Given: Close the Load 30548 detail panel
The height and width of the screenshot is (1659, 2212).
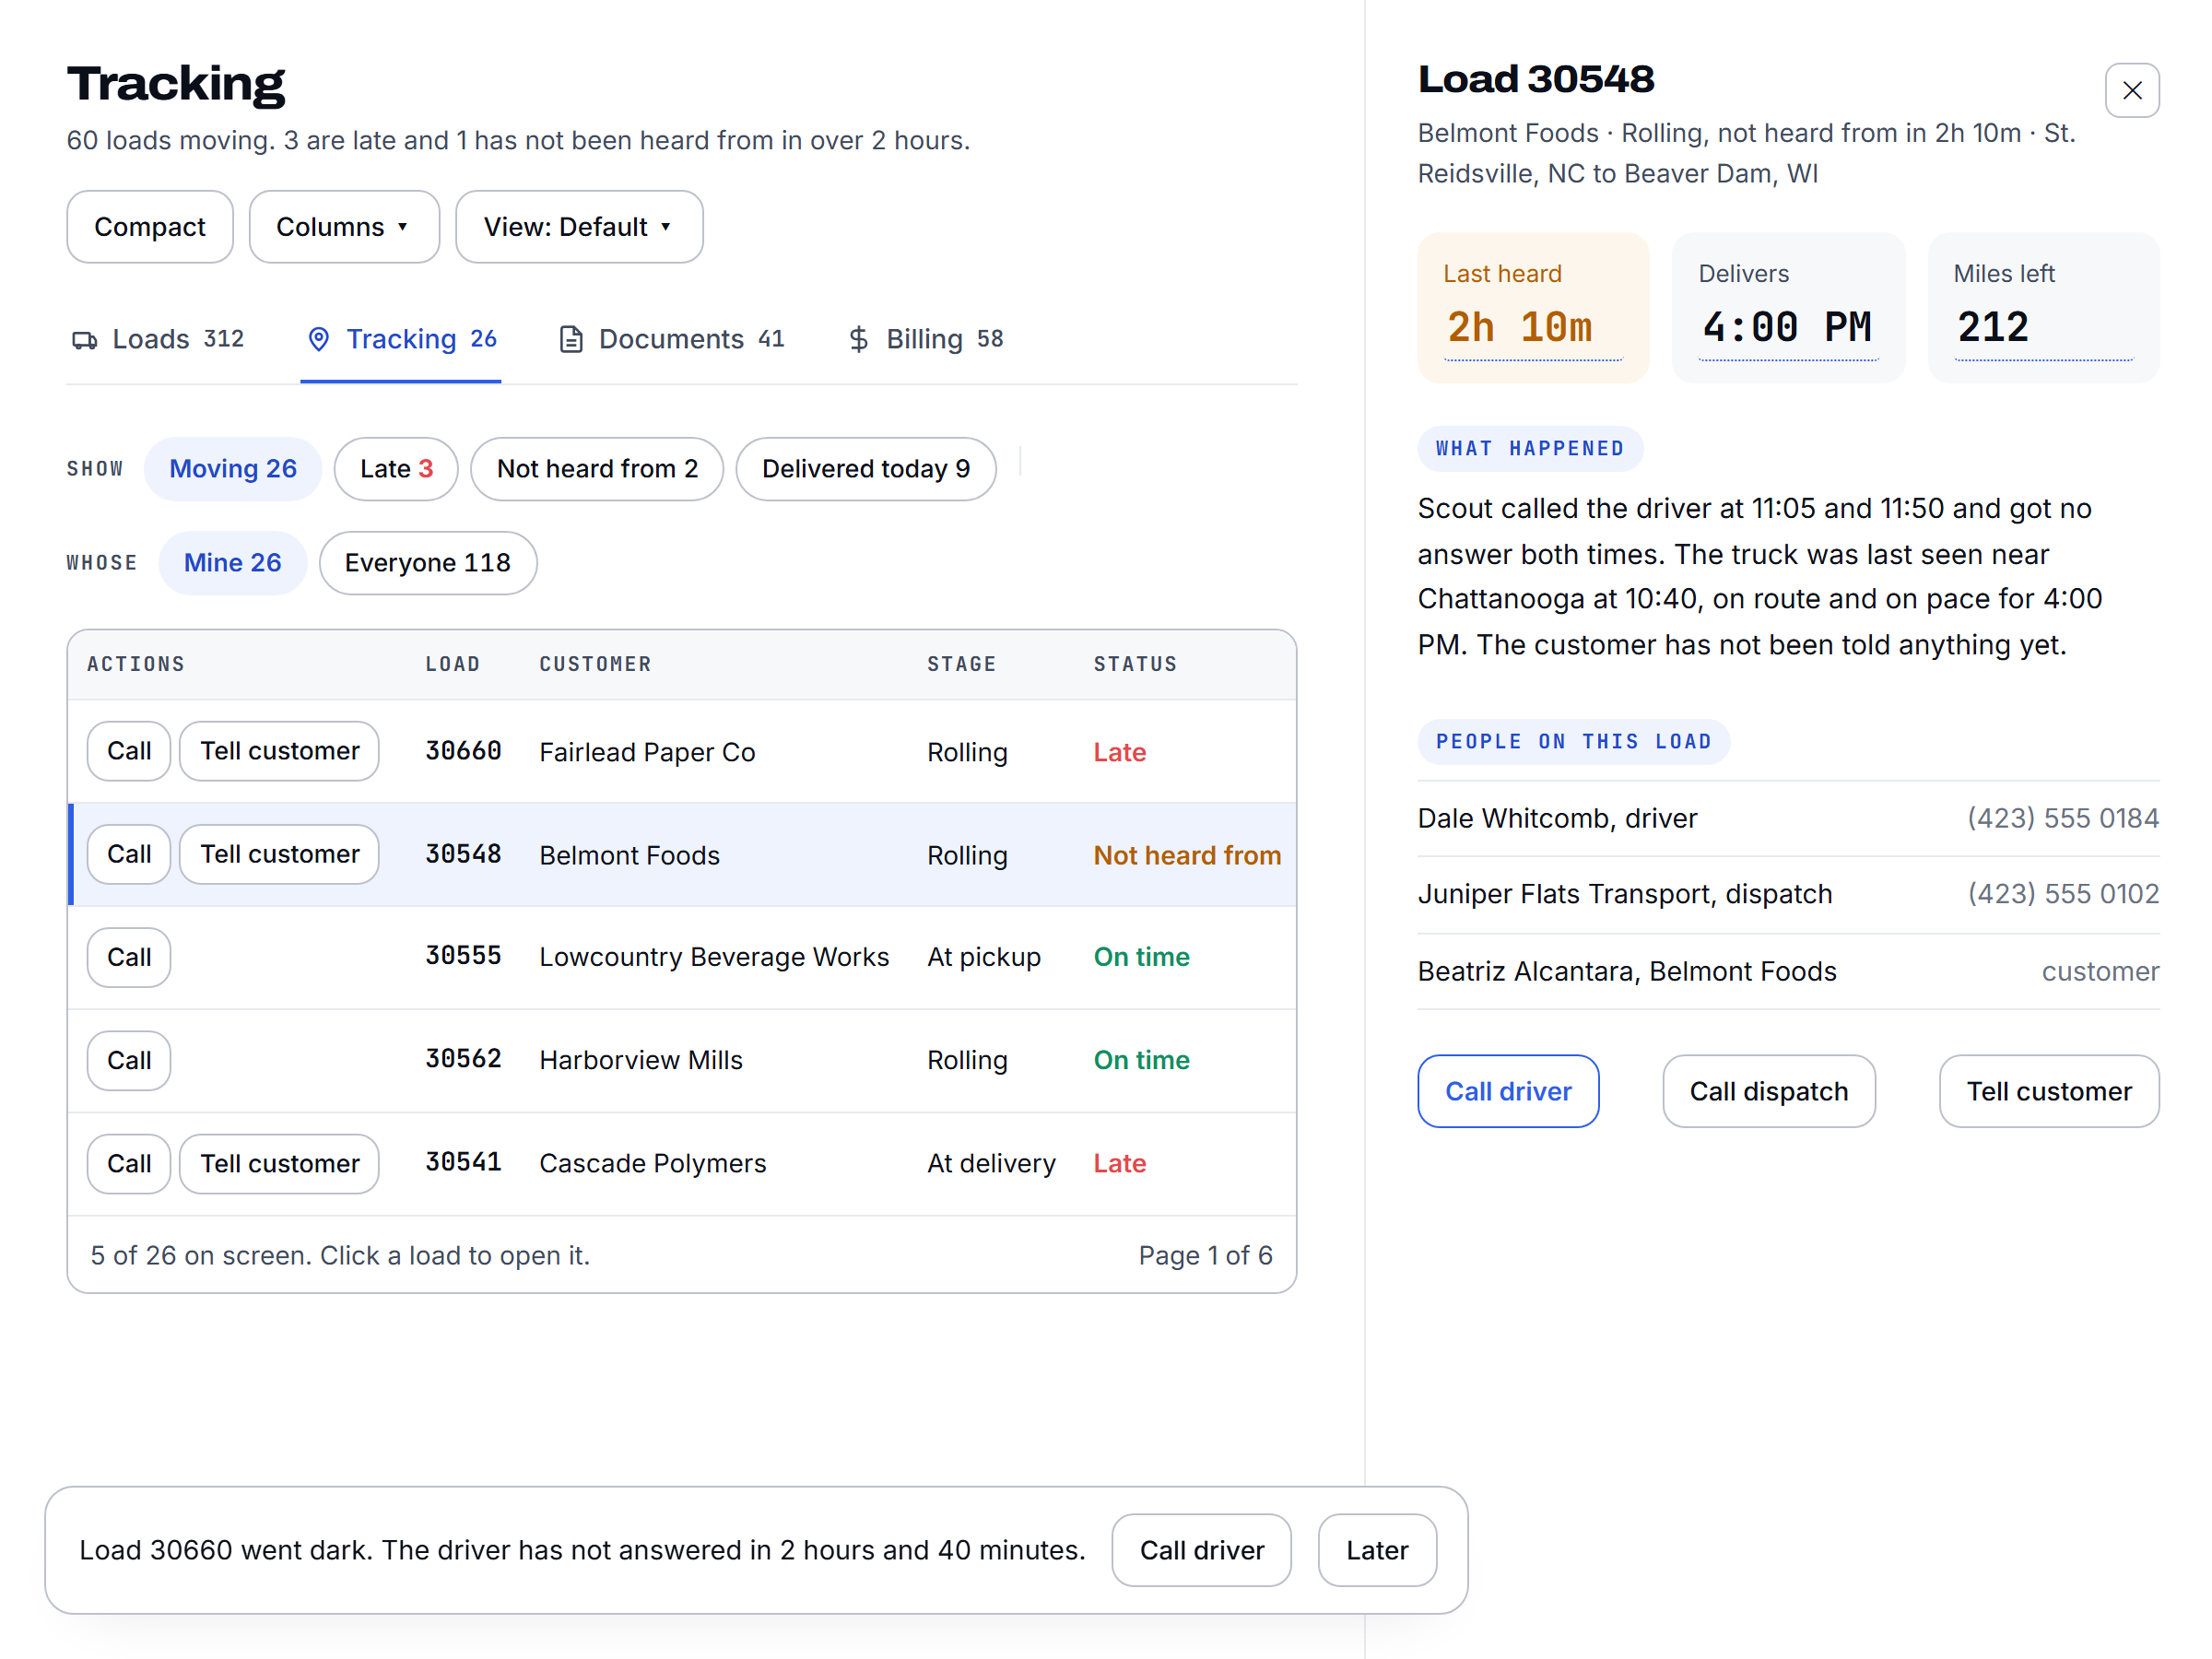Looking at the screenshot, I should coord(2131,91).
